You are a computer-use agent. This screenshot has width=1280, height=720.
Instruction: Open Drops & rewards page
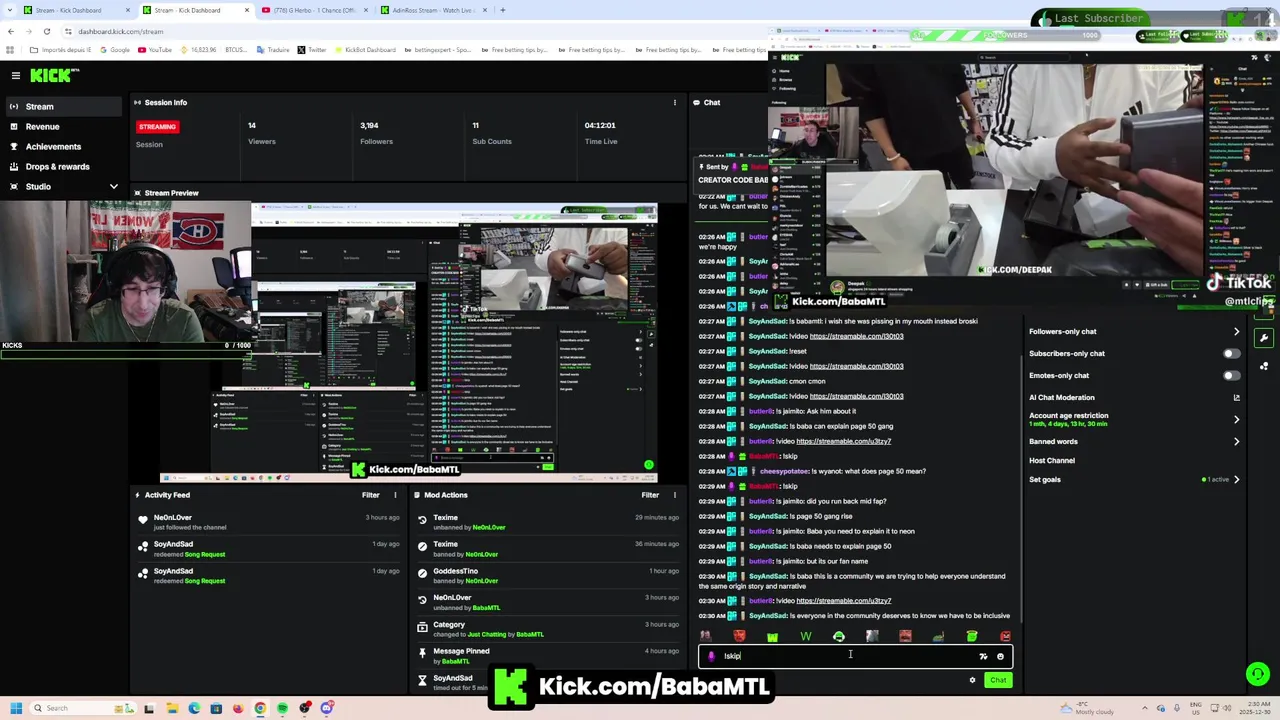65,166
